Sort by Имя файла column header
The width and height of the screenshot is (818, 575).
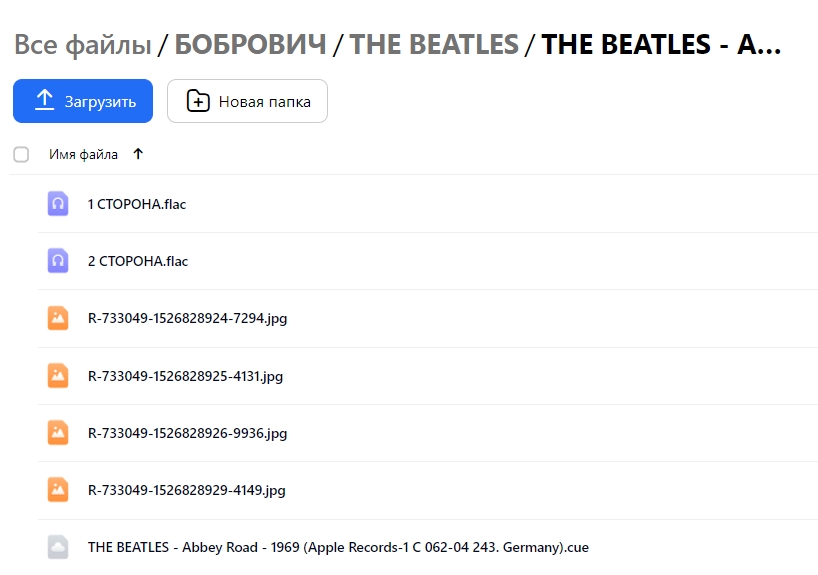[83, 154]
